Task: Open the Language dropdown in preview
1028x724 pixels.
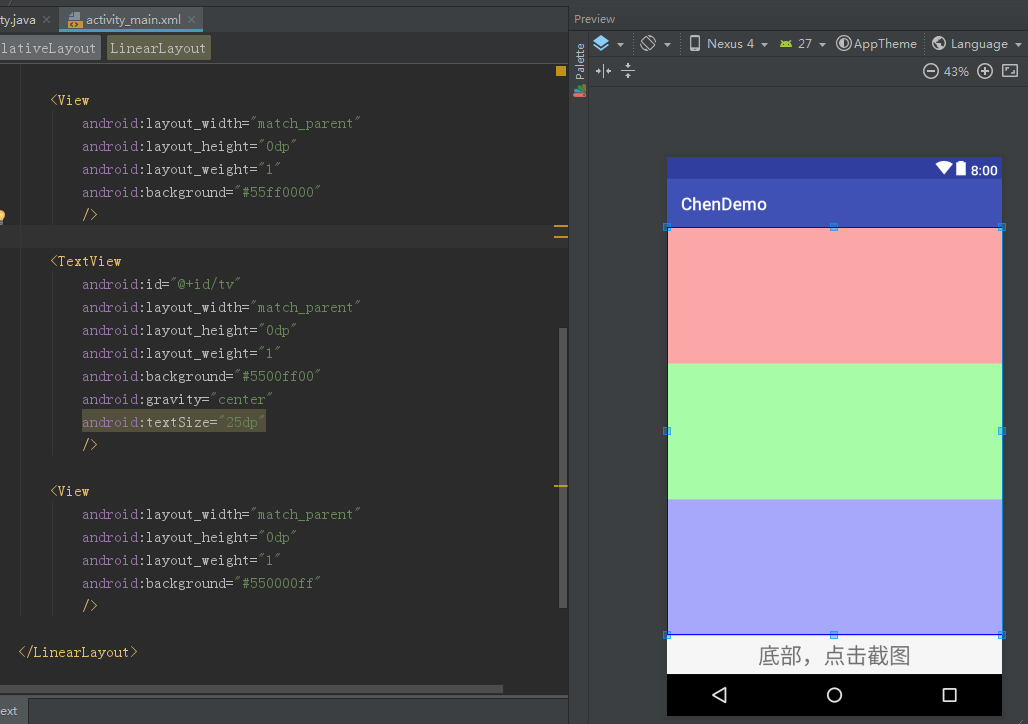Action: pyautogui.click(x=976, y=44)
